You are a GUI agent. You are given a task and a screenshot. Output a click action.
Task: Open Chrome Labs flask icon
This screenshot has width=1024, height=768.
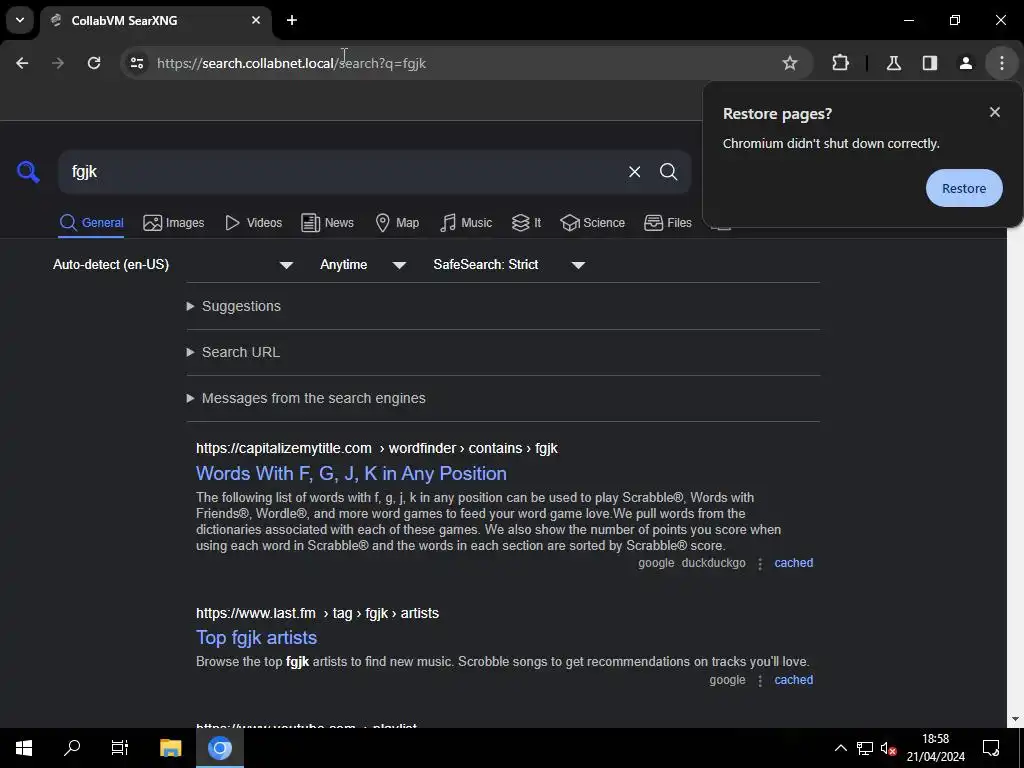[x=893, y=63]
